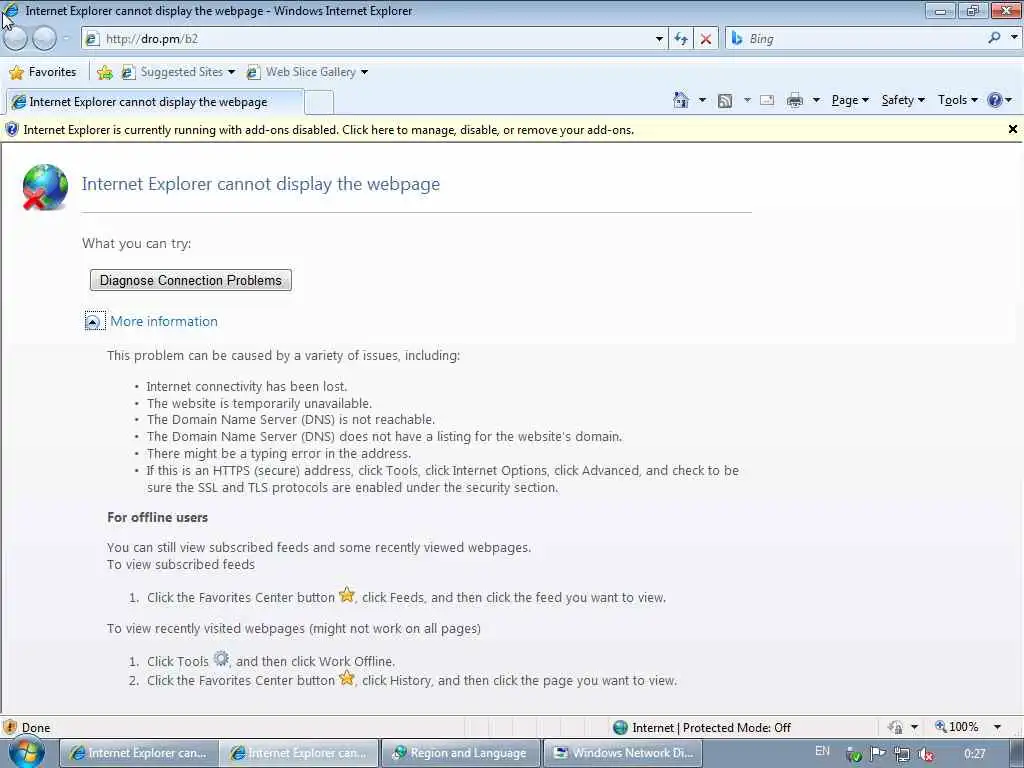Add the page to the Favorites bar
The image size is (1024, 768).
click(x=104, y=72)
